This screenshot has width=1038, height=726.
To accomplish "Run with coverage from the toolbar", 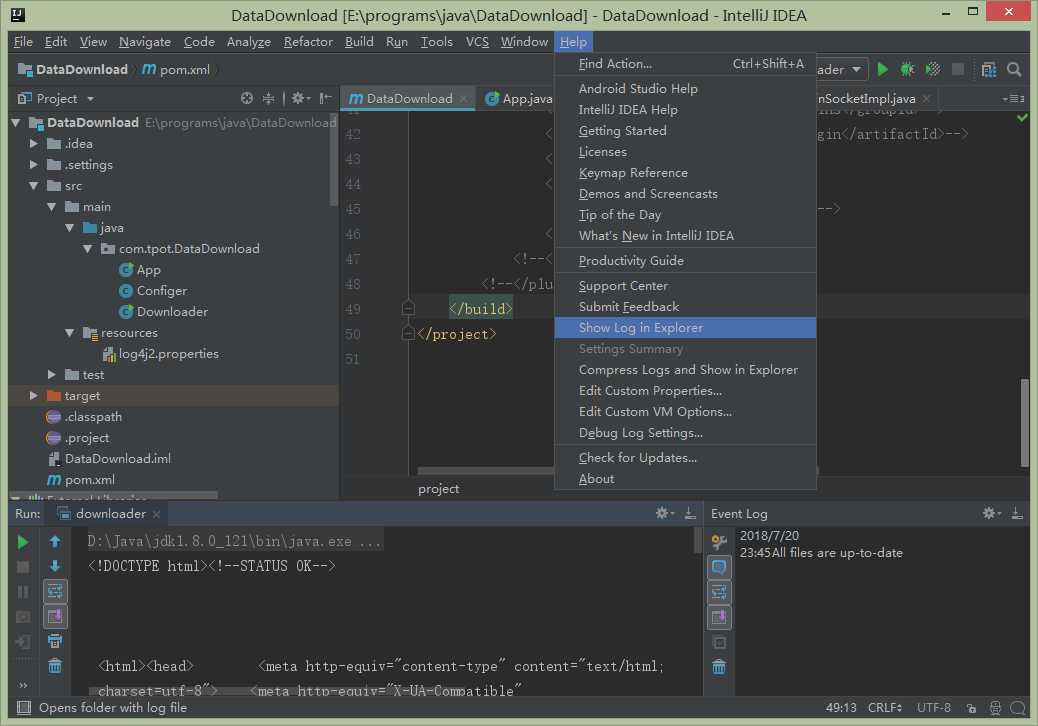I will pos(933,69).
